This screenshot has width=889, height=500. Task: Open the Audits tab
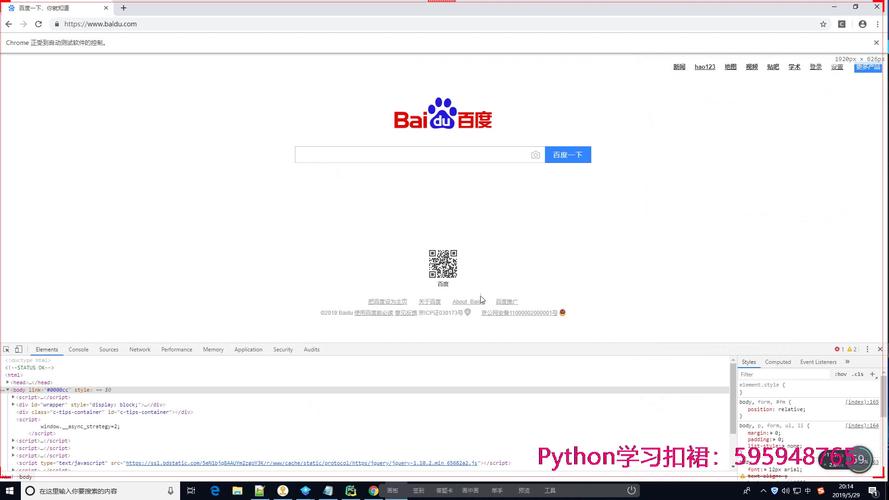pos(311,350)
